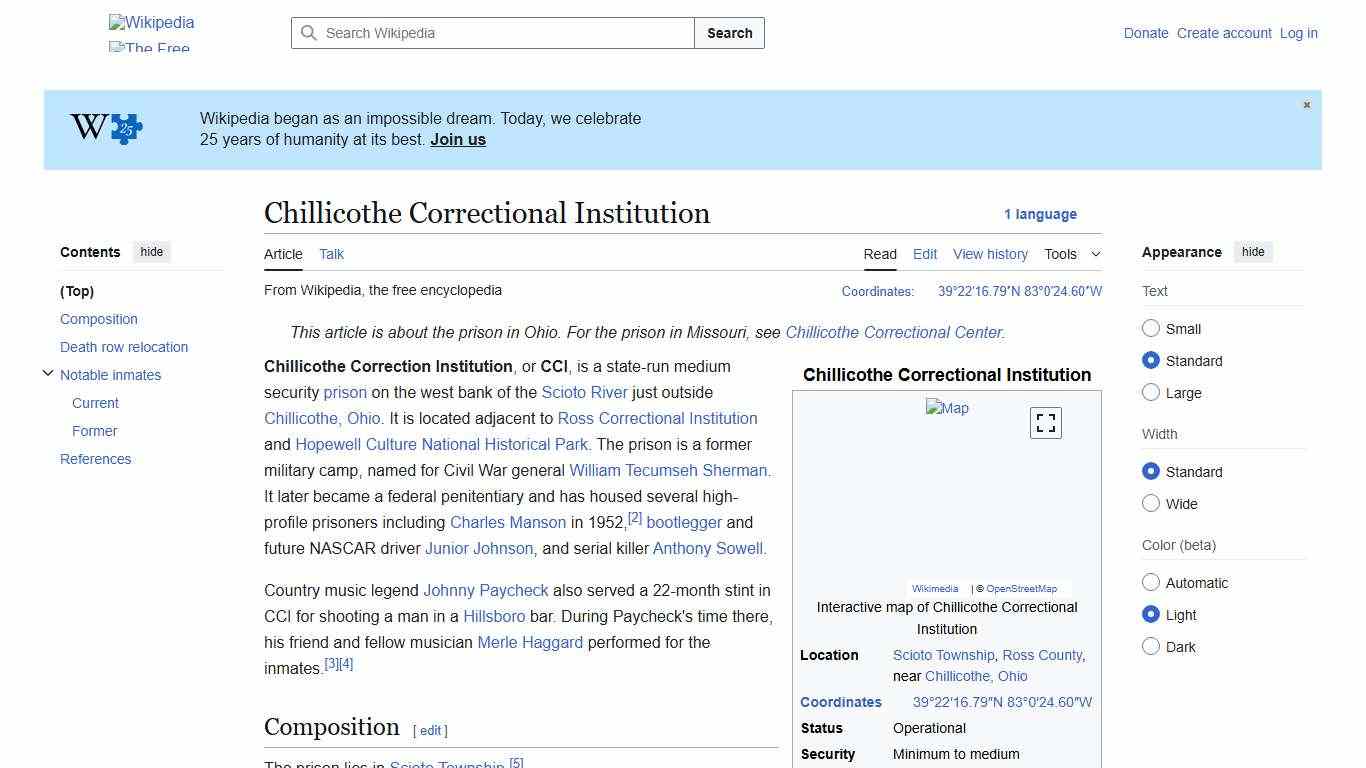The height and width of the screenshot is (768, 1366).
Task: Open the Donate page
Action: point(1146,33)
